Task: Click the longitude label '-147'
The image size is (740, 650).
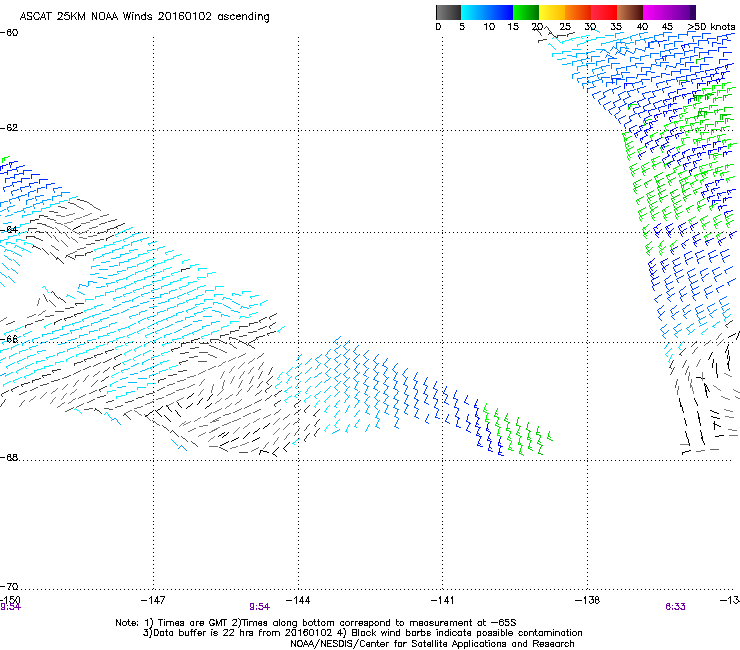Action: (x=153, y=600)
